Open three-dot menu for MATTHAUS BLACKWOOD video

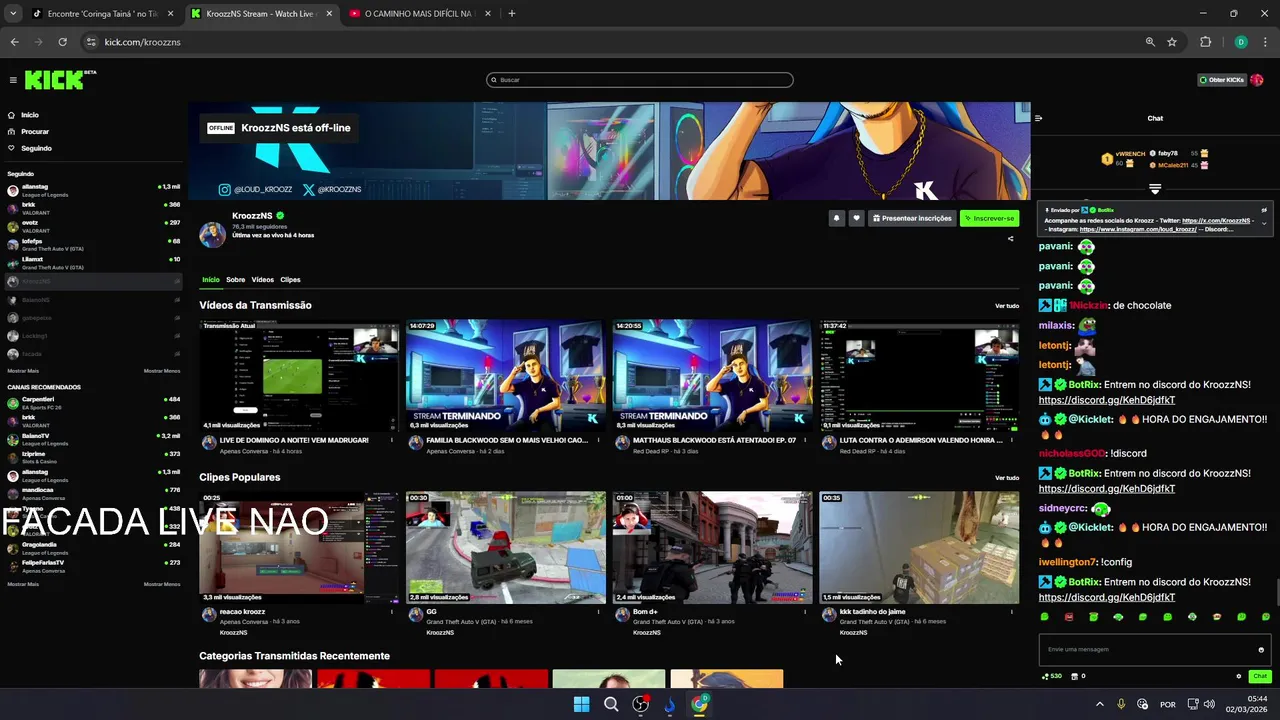805,440
